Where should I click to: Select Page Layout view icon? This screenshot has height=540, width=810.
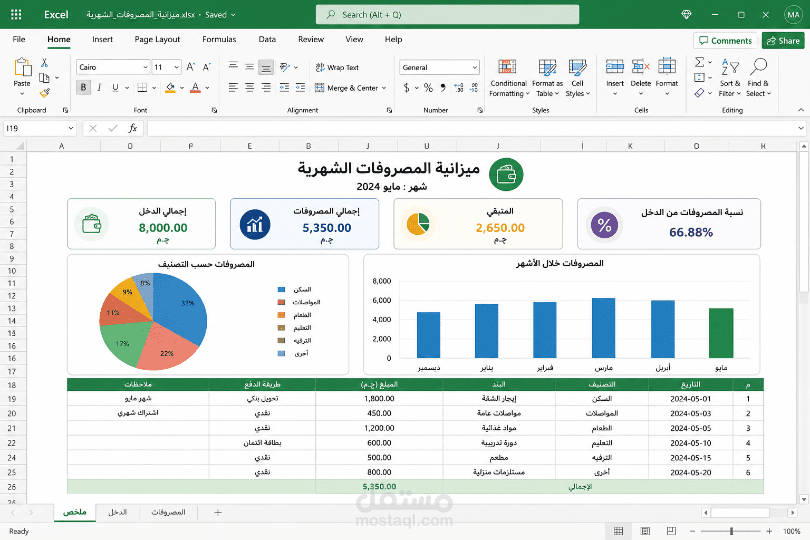point(645,531)
